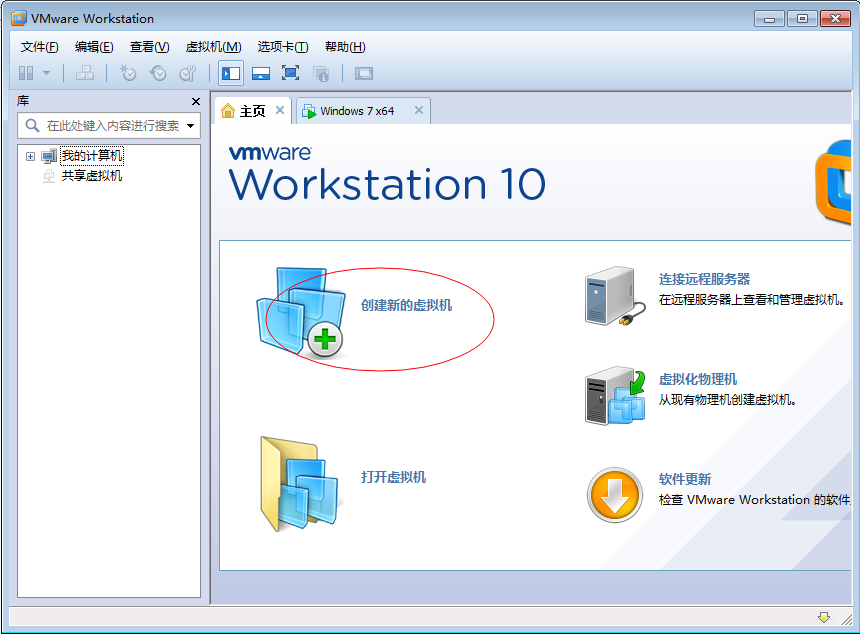Click the create new VM plus icon
The image size is (860, 634).
pos(325,339)
